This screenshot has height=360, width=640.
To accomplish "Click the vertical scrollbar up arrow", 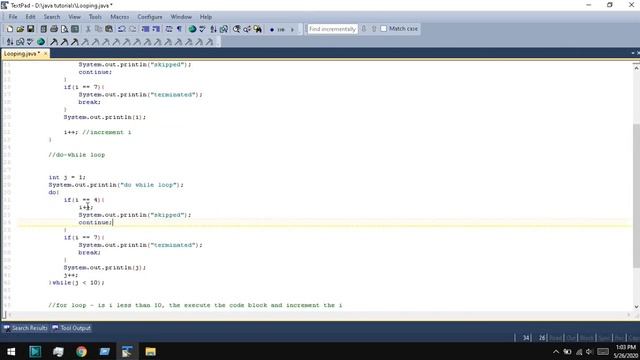I will [636, 68].
